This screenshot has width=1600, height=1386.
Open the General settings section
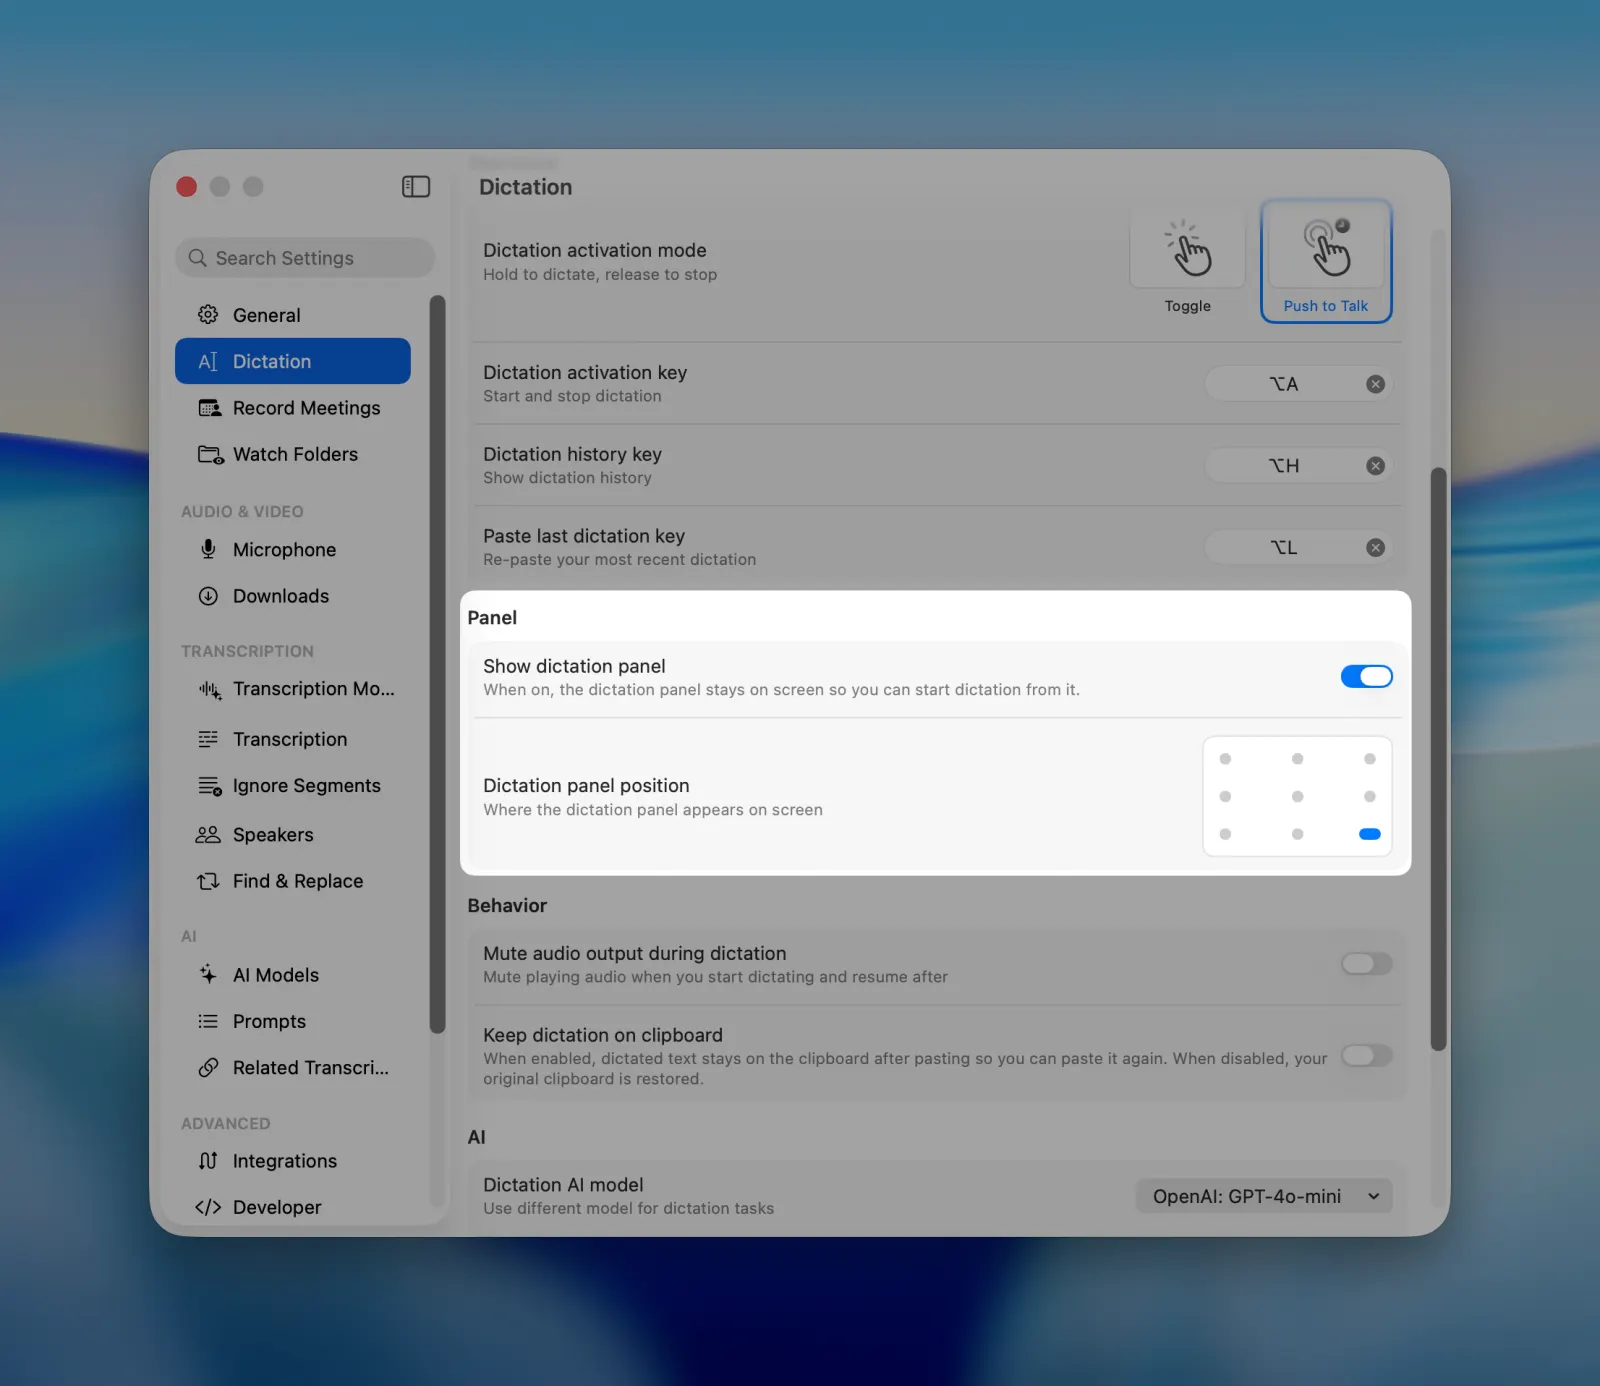293,315
